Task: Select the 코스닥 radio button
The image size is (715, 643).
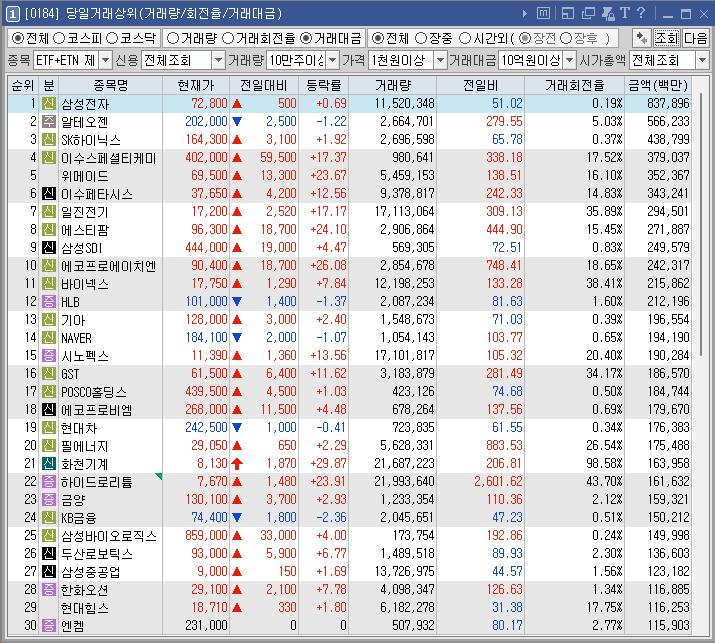Action: pos(112,38)
